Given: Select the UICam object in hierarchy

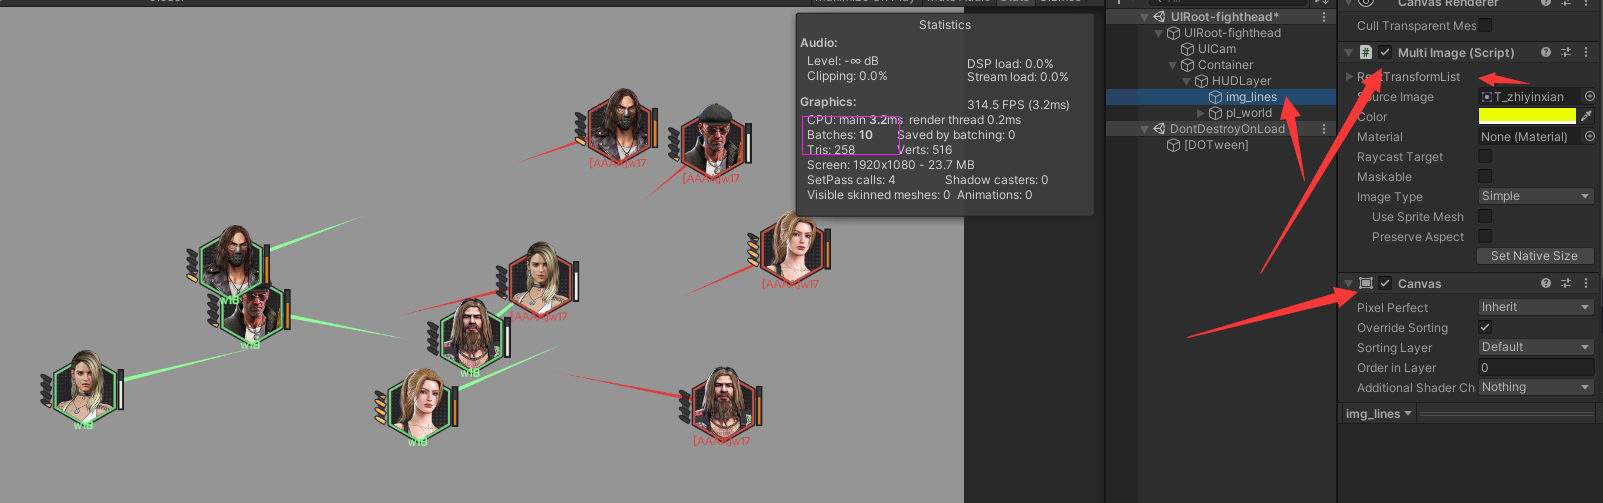Looking at the screenshot, I should coord(1216,49).
